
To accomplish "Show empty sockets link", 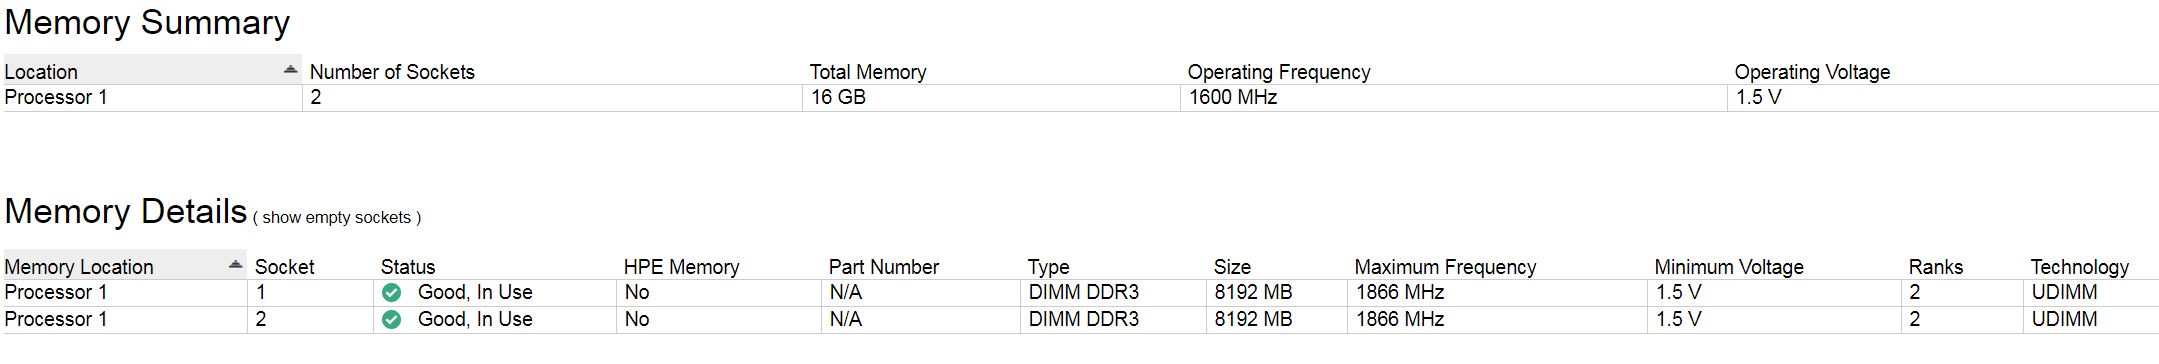I will click(x=337, y=217).
